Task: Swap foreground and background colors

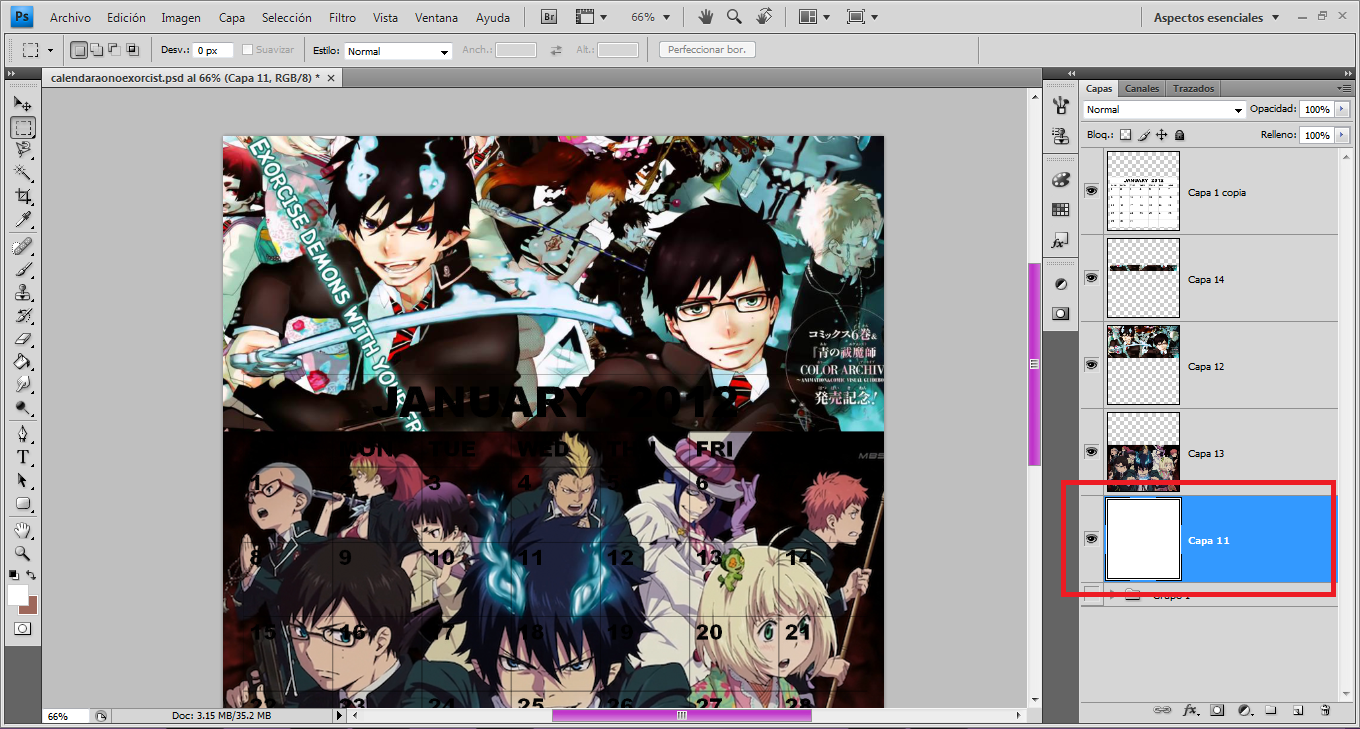Action: [31, 575]
